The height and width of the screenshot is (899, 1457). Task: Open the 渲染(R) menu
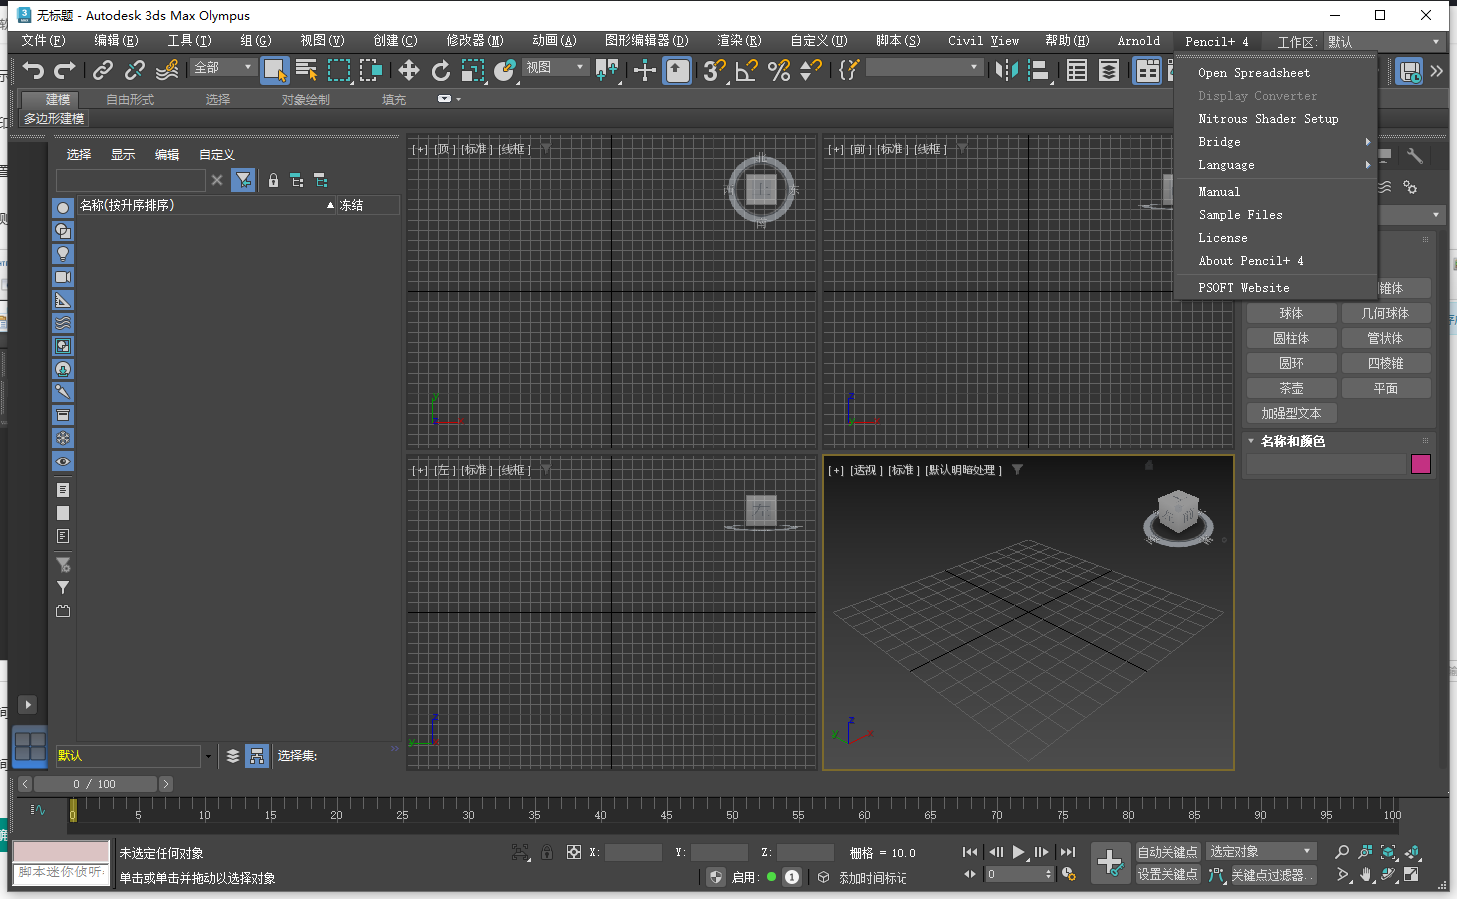739,41
